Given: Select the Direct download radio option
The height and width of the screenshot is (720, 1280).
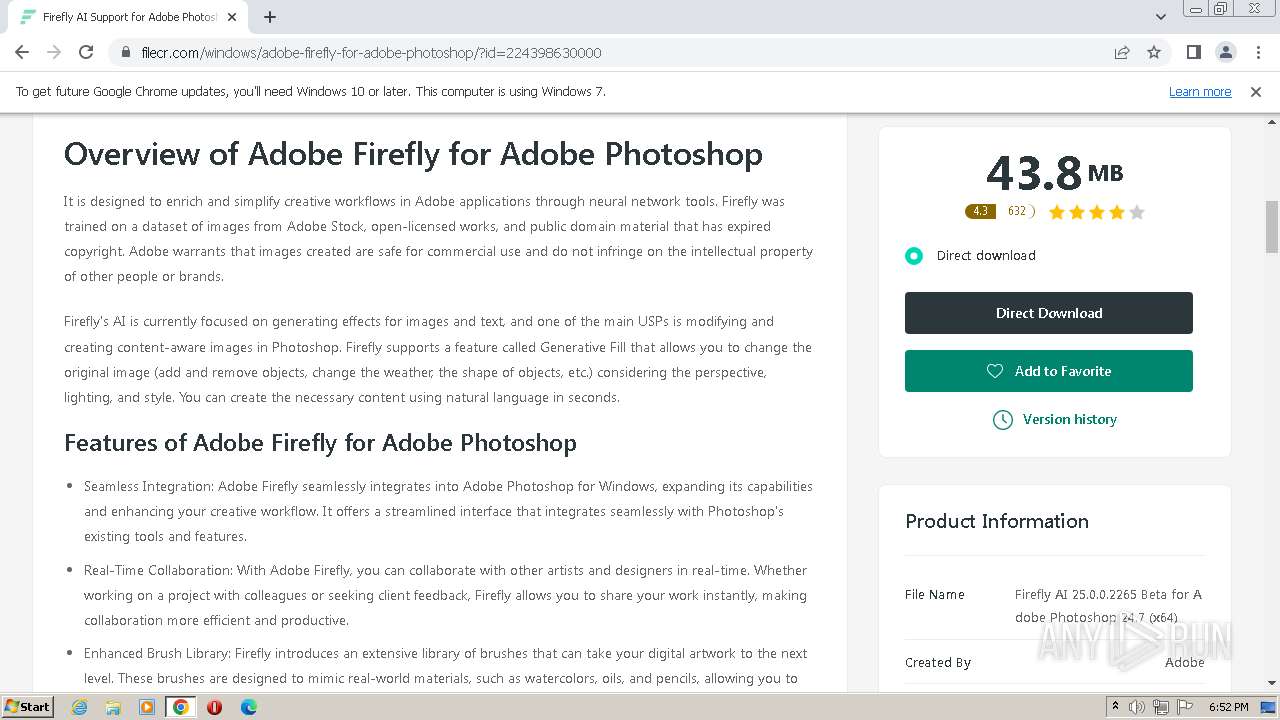Looking at the screenshot, I should click(913, 255).
